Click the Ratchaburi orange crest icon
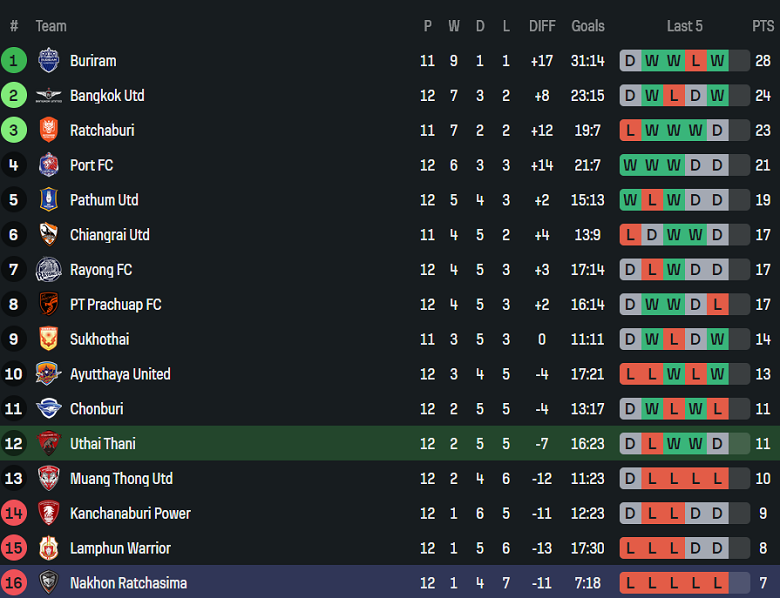The image size is (780, 598). pos(48,130)
